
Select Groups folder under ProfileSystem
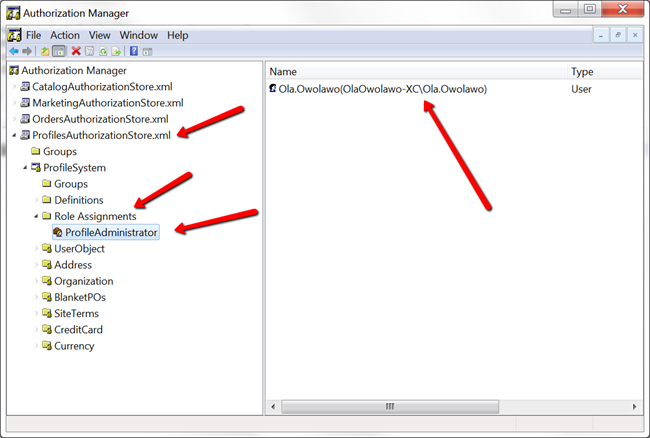click(x=71, y=184)
